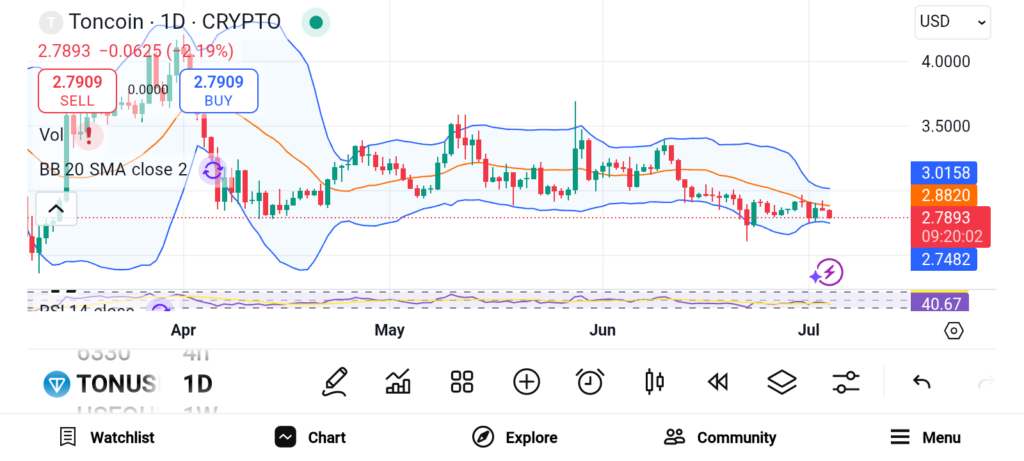Viewport: 1024px width, 461px height.
Task: Undo last action arrow
Action: pyautogui.click(x=921, y=382)
